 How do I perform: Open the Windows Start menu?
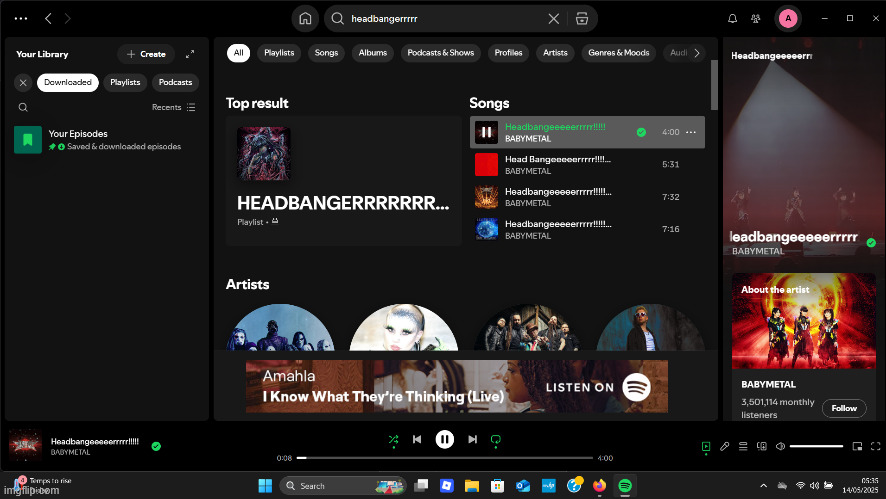[x=265, y=485]
